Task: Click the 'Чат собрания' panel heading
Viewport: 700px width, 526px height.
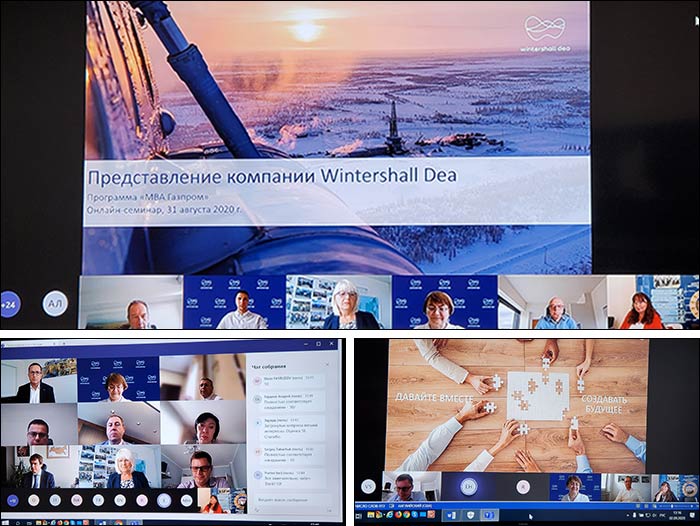Action: 269,367
